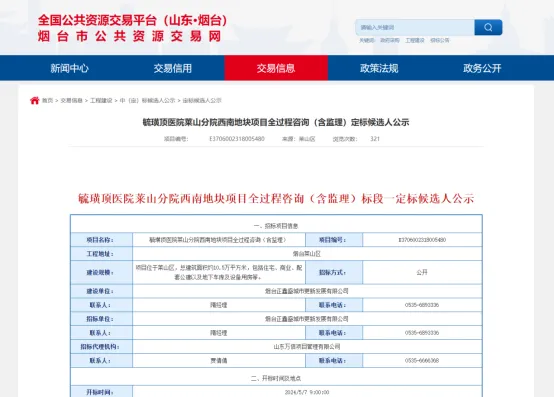Click the 建设单位 label cell
Screen dimensions: 554x397
101,291
